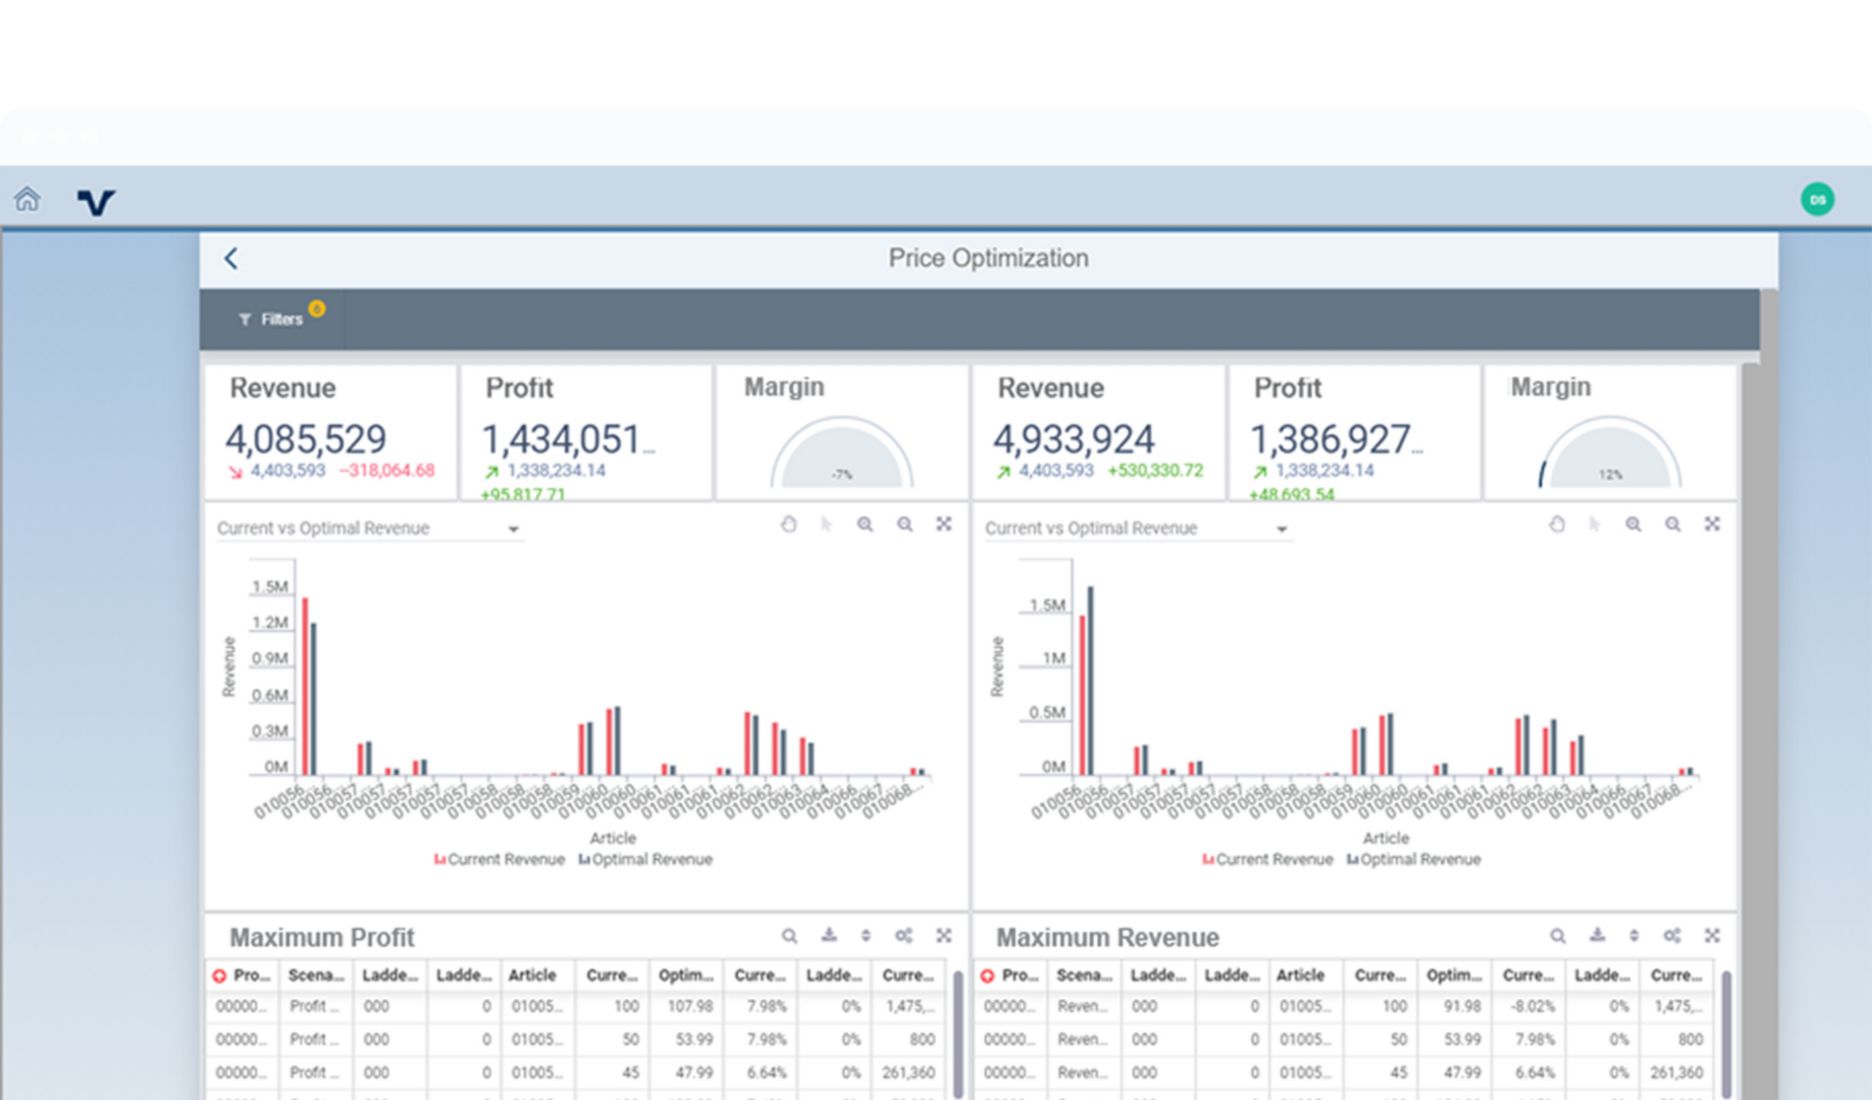
Task: Toggle Optimal Revenue legend in right chart
Action: pos(1413,859)
